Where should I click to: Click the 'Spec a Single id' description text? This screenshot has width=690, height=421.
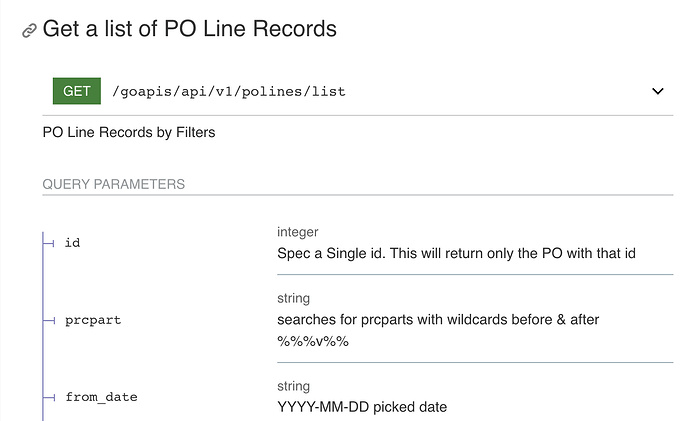point(456,253)
